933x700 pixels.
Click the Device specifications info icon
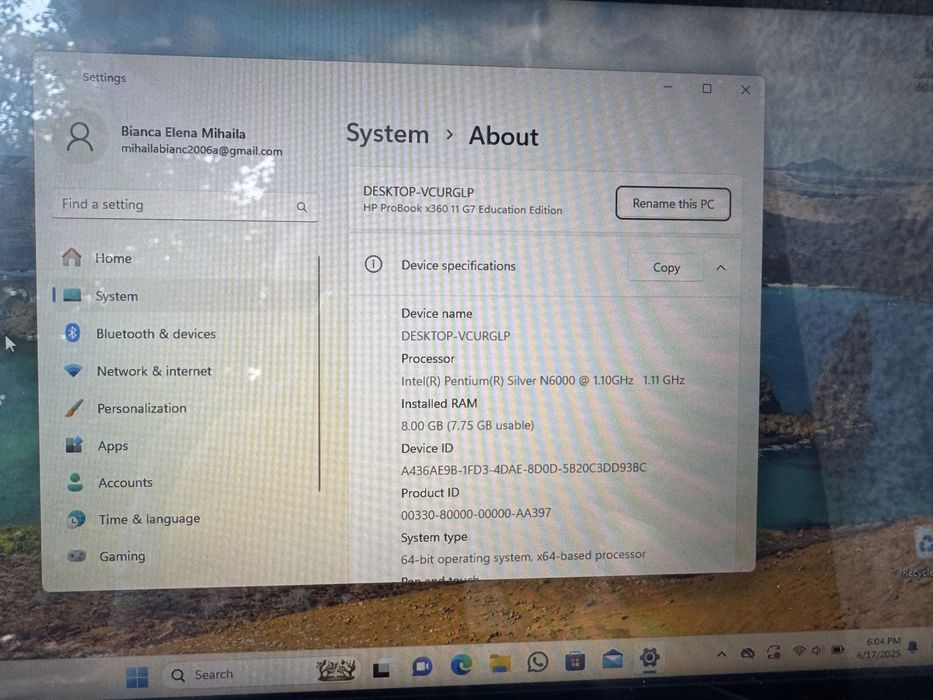pyautogui.click(x=373, y=264)
